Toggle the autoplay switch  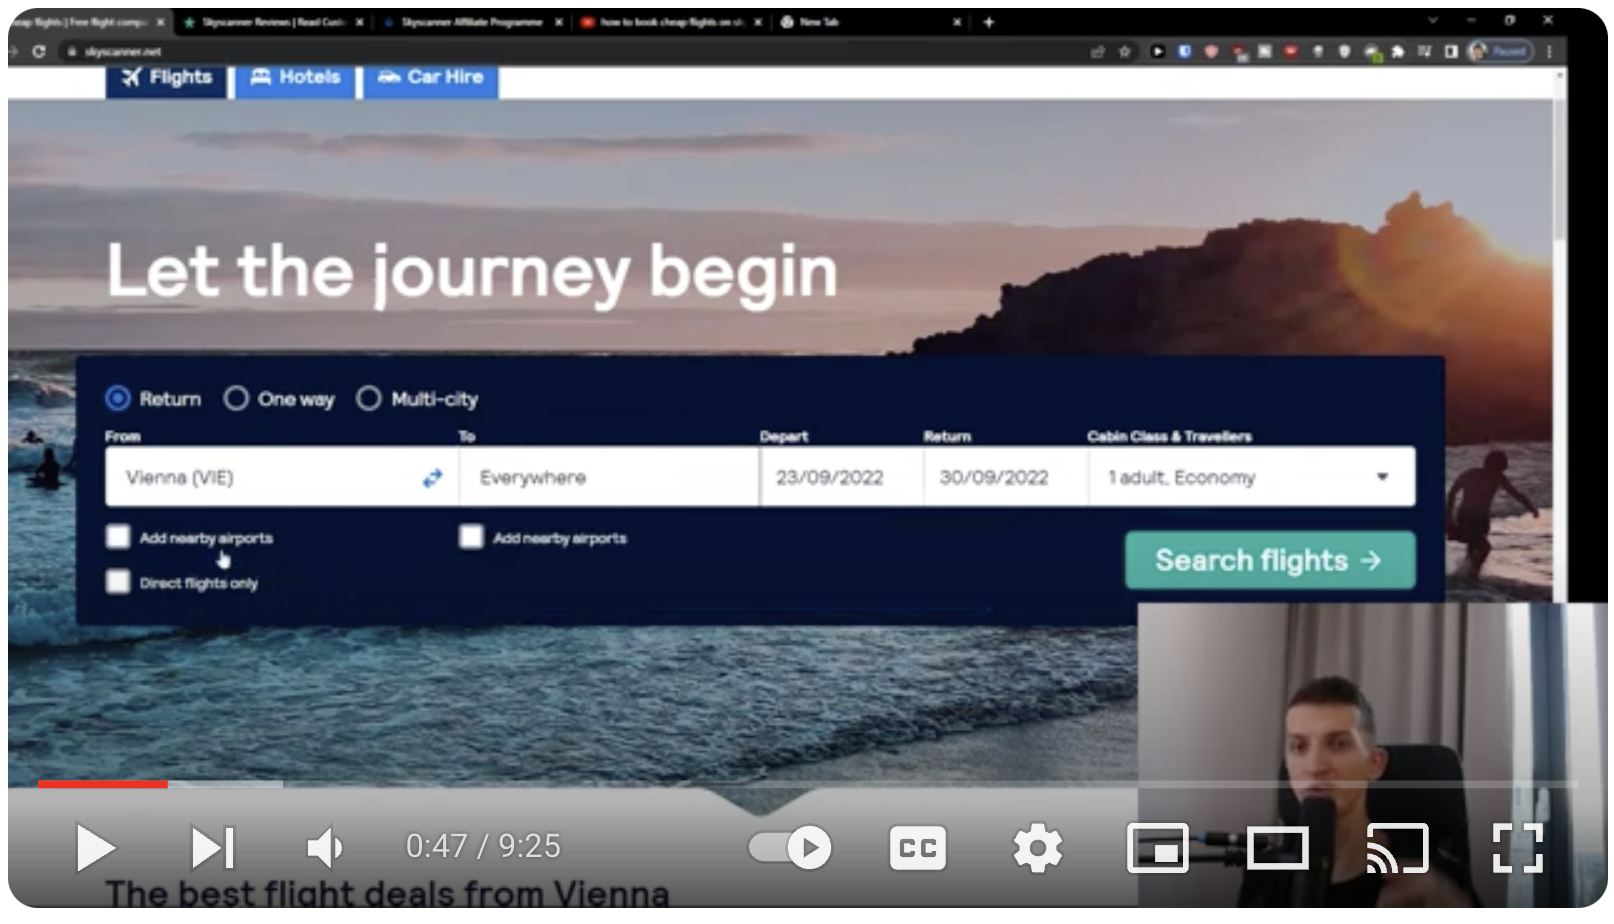pos(790,849)
